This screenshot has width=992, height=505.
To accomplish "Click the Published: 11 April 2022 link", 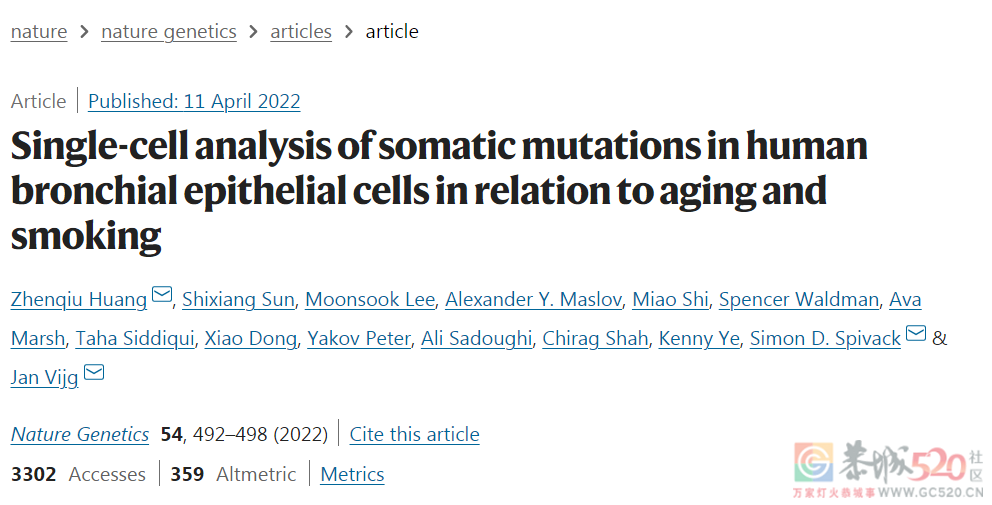I will tap(194, 101).
